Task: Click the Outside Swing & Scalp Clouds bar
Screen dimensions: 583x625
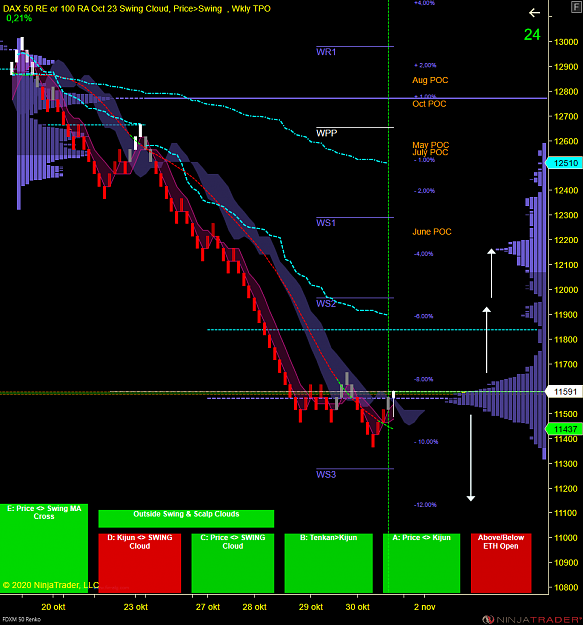Action: point(186,519)
